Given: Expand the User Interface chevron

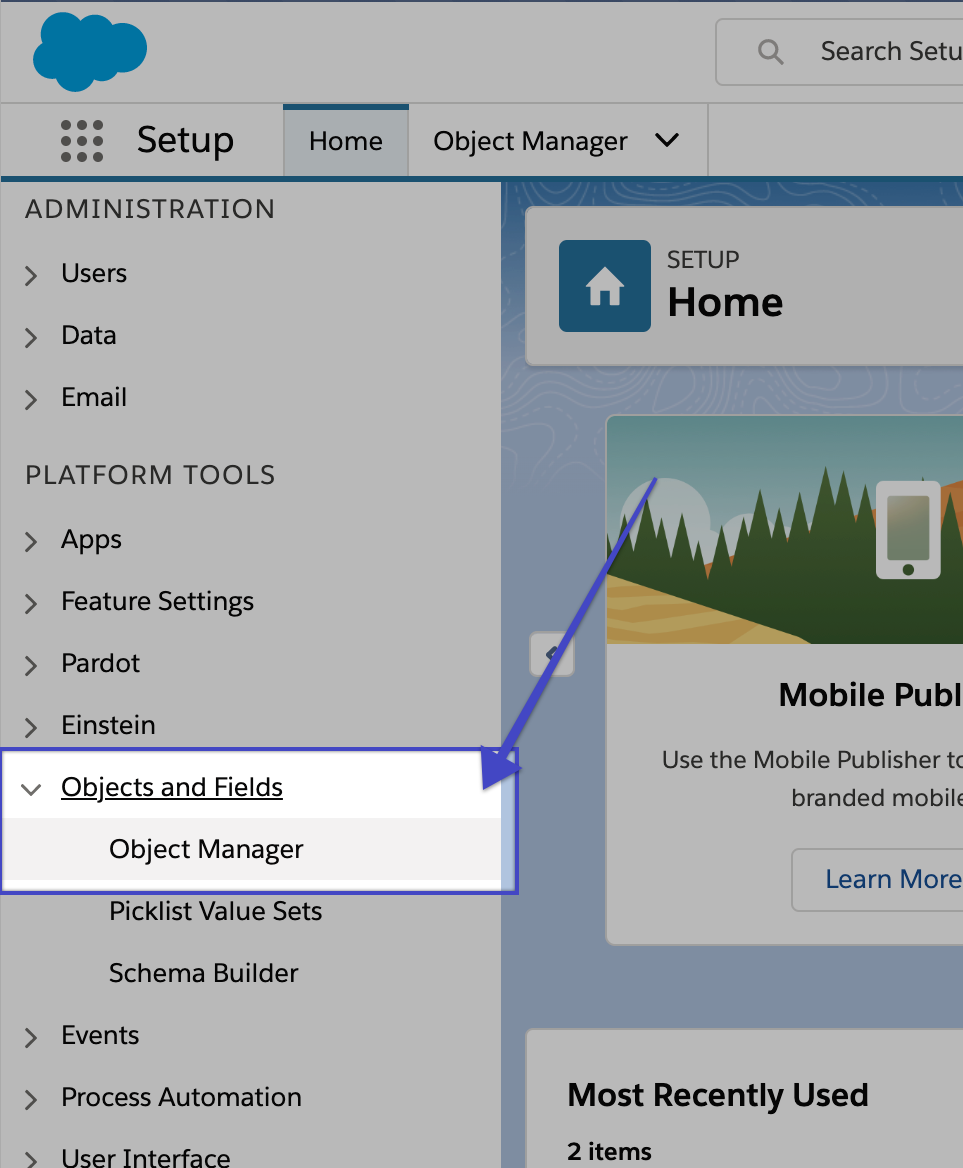Looking at the screenshot, I should [x=31, y=1159].
